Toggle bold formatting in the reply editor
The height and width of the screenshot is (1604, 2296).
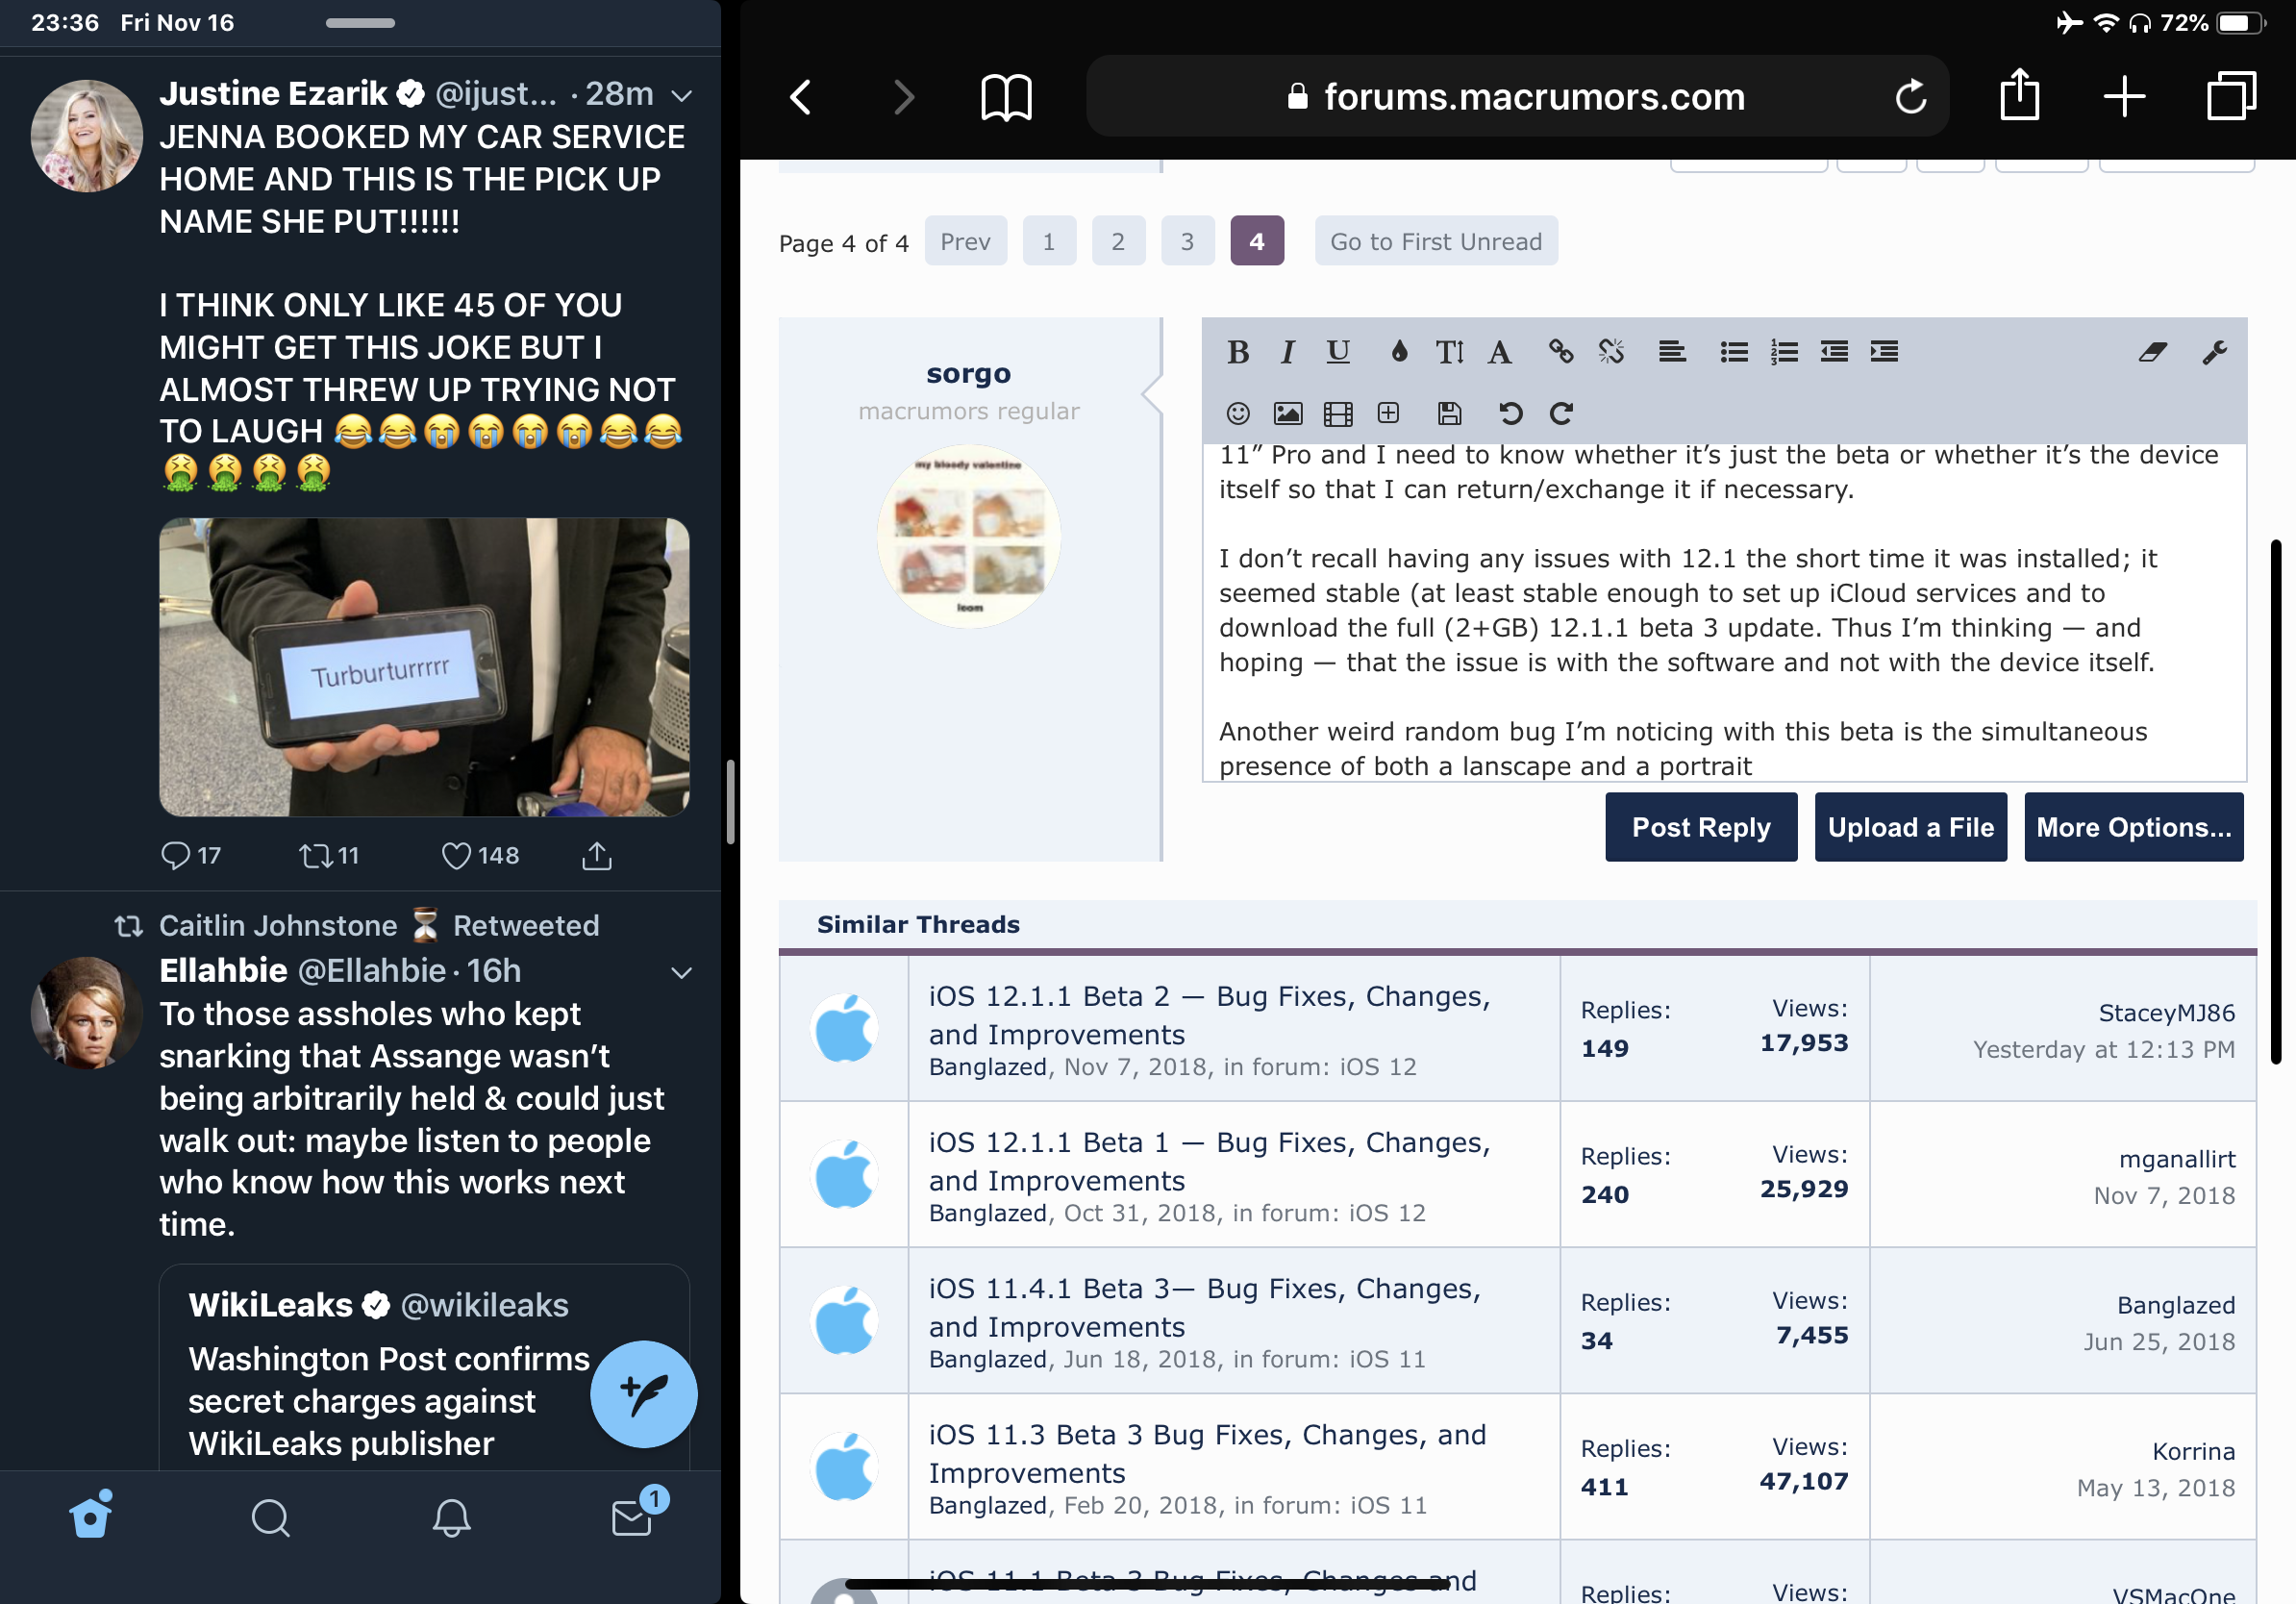click(1238, 352)
